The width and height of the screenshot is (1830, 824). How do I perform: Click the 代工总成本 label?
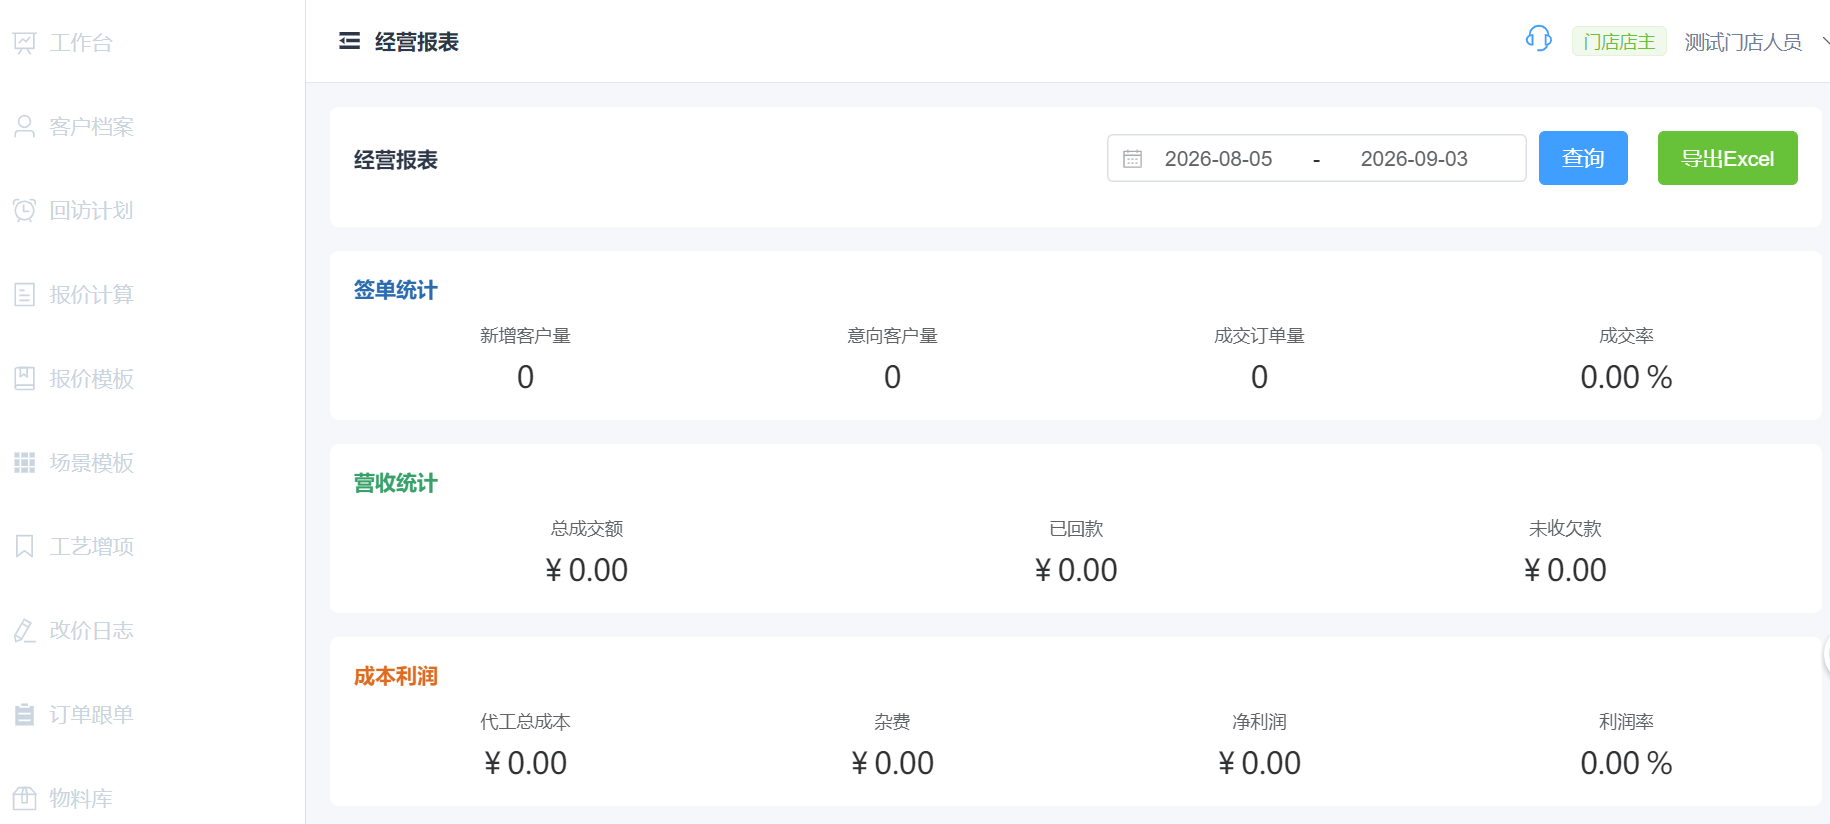pyautogui.click(x=525, y=722)
